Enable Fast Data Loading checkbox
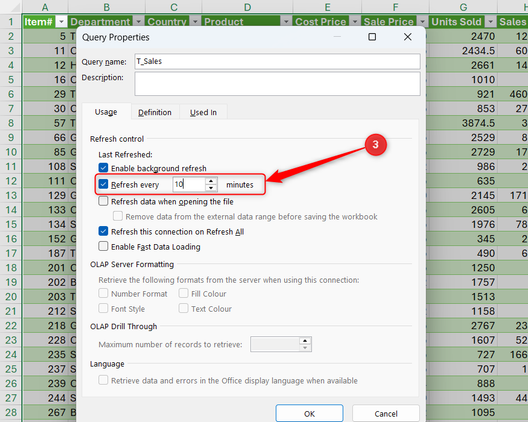The height and width of the screenshot is (422, 528). point(103,246)
